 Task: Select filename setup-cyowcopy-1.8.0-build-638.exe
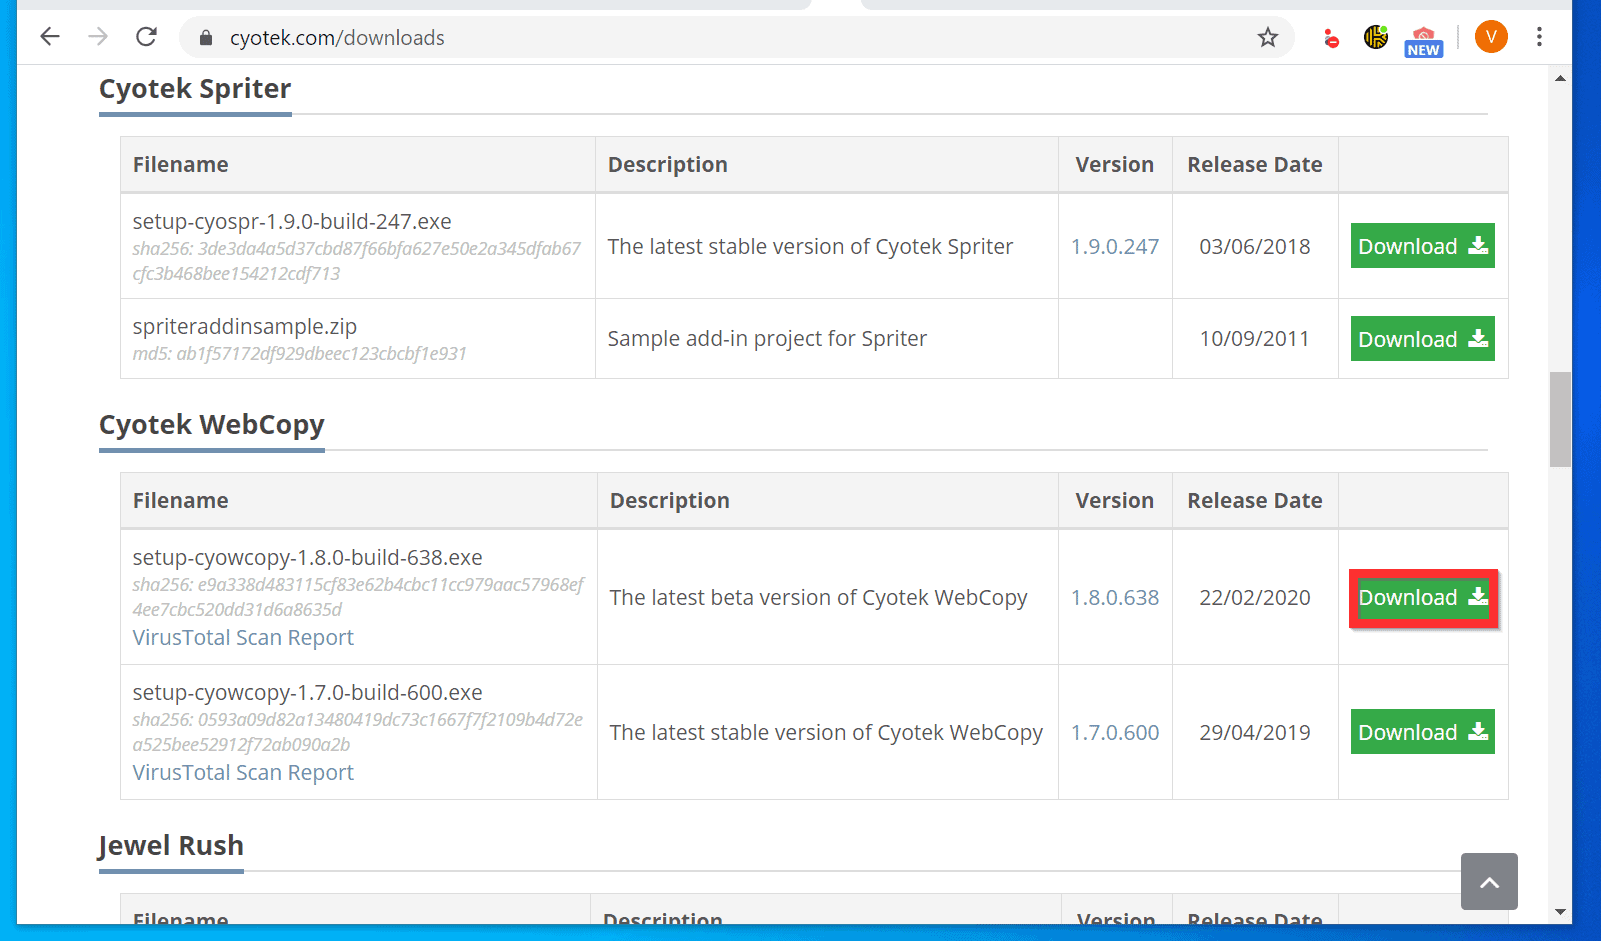[308, 558]
